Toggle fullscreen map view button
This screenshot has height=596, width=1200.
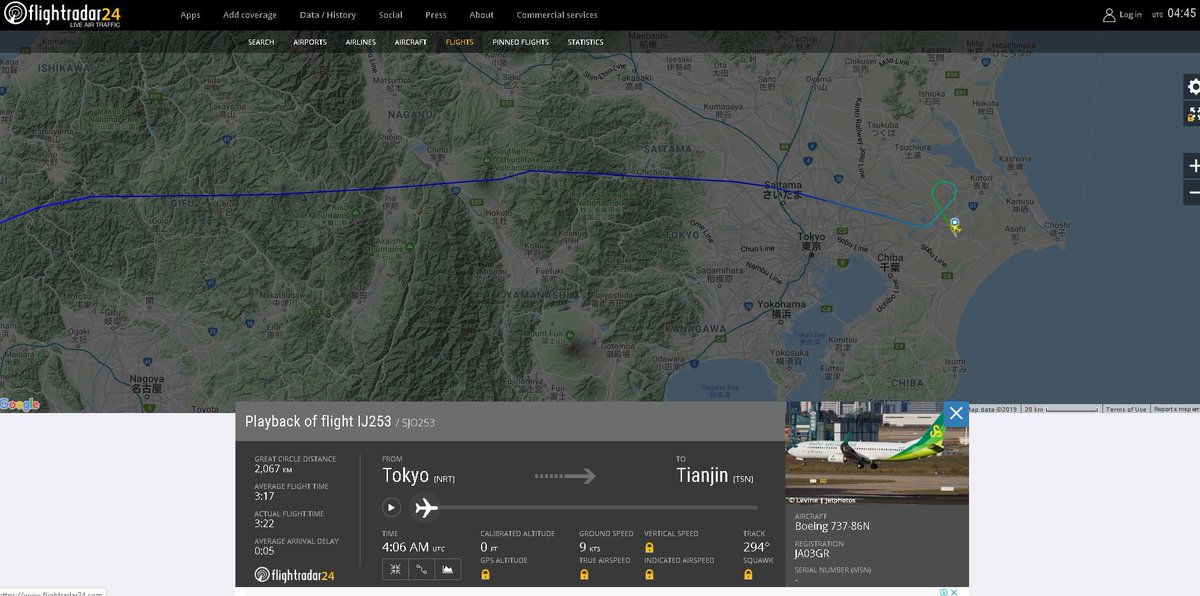1193,113
